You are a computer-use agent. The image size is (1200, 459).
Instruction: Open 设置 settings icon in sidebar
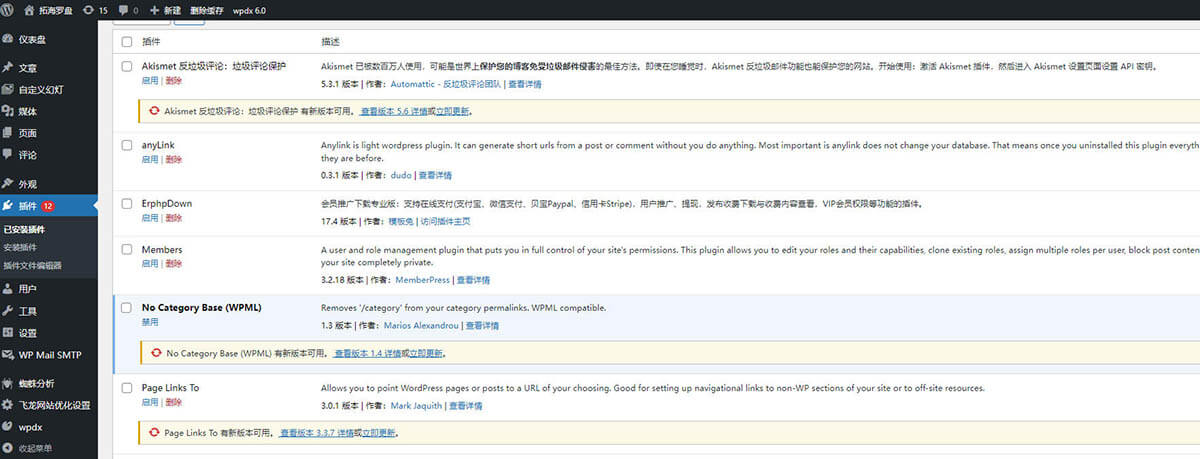[8, 333]
